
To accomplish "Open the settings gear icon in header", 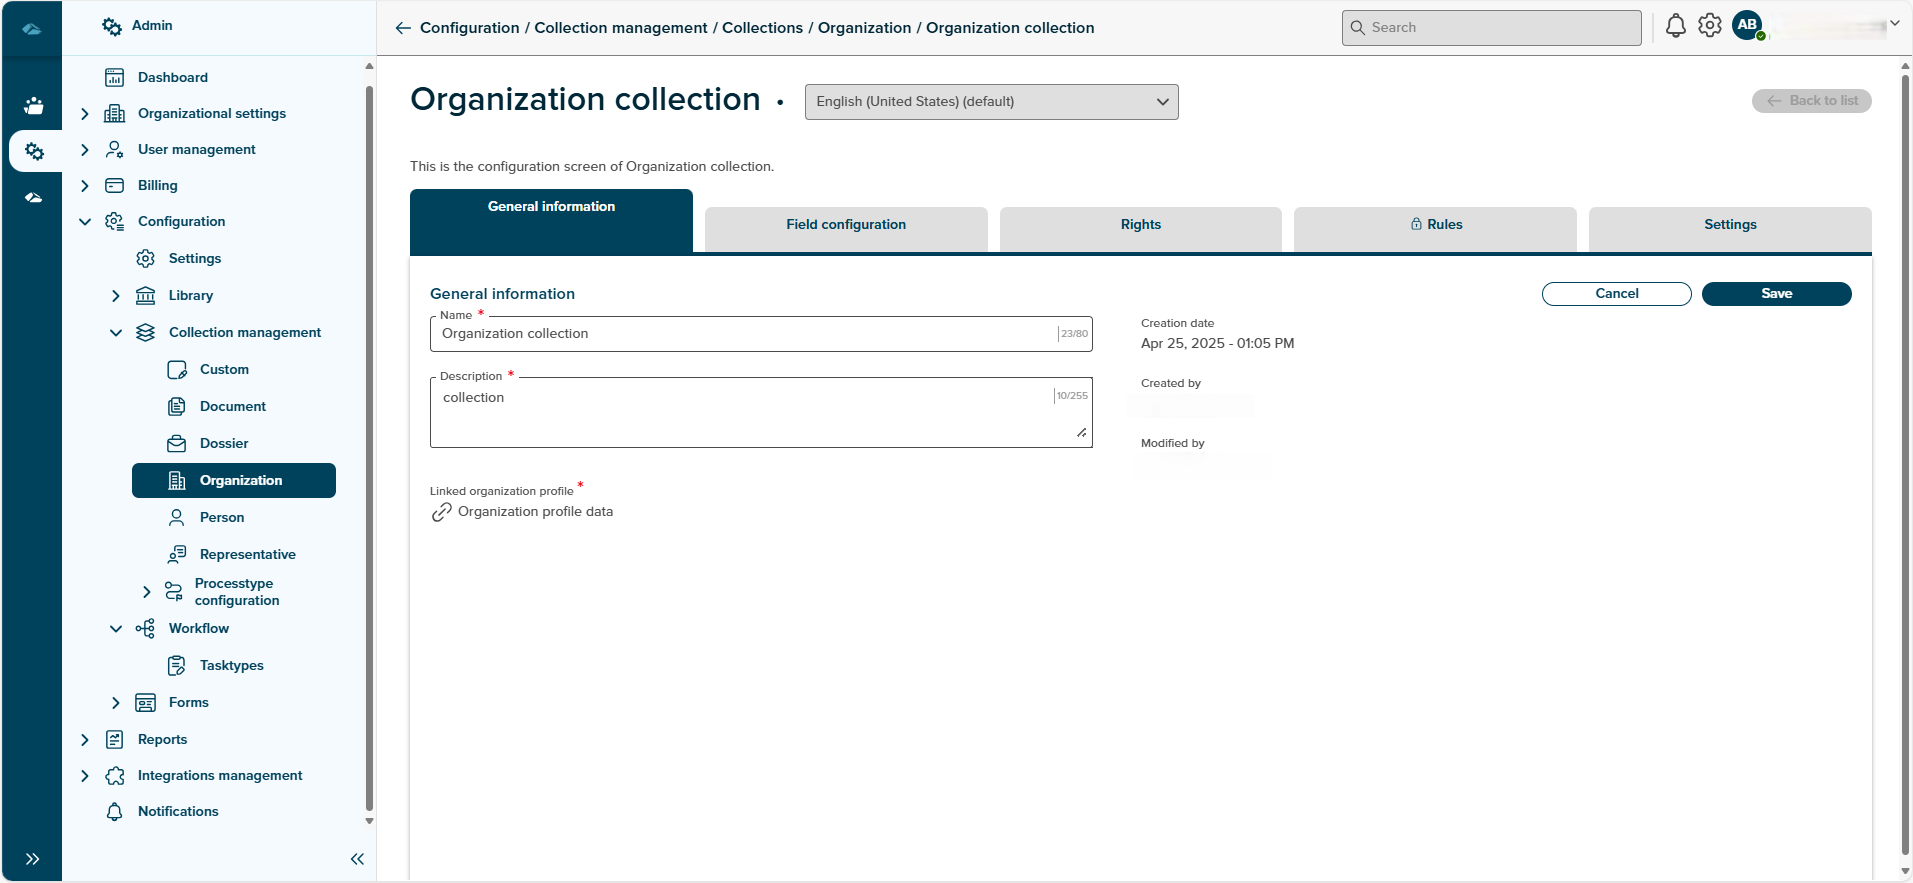I will click(x=1710, y=26).
